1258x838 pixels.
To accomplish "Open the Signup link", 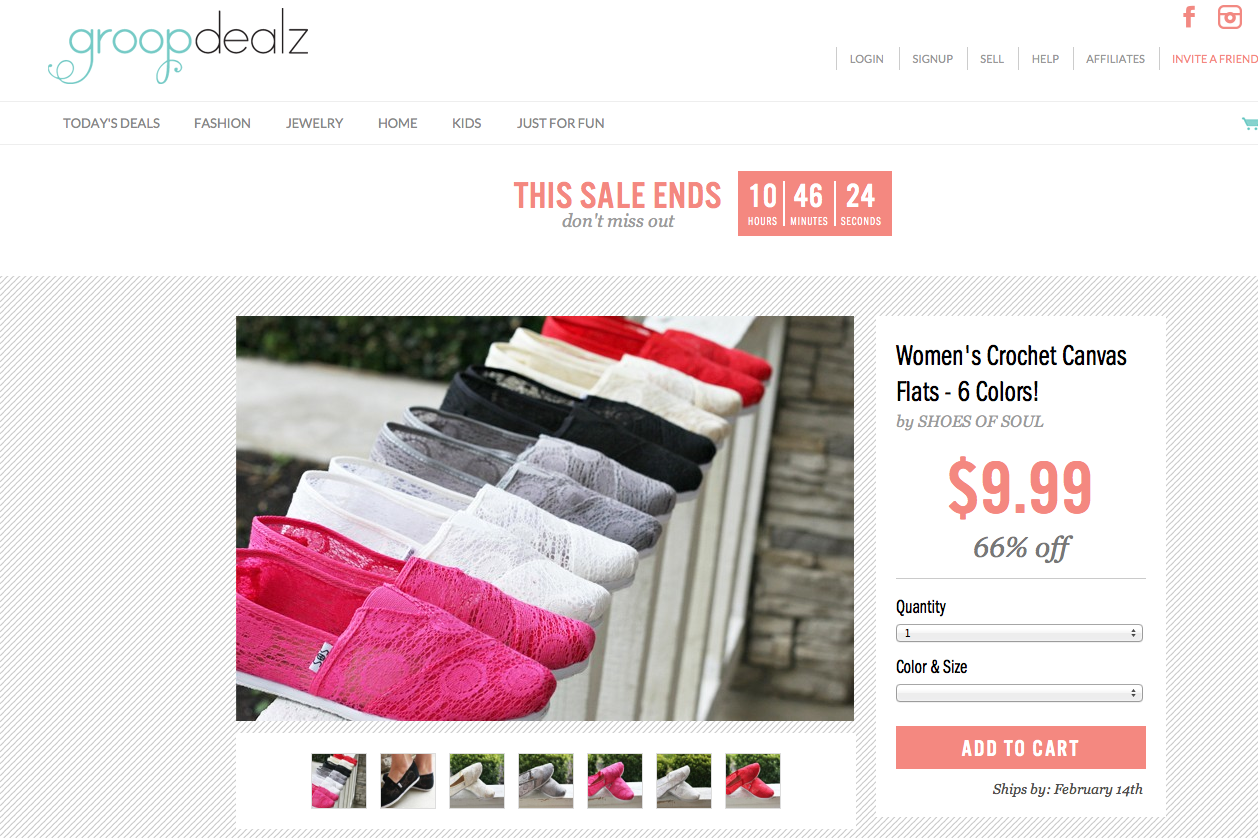I will click(x=932, y=59).
